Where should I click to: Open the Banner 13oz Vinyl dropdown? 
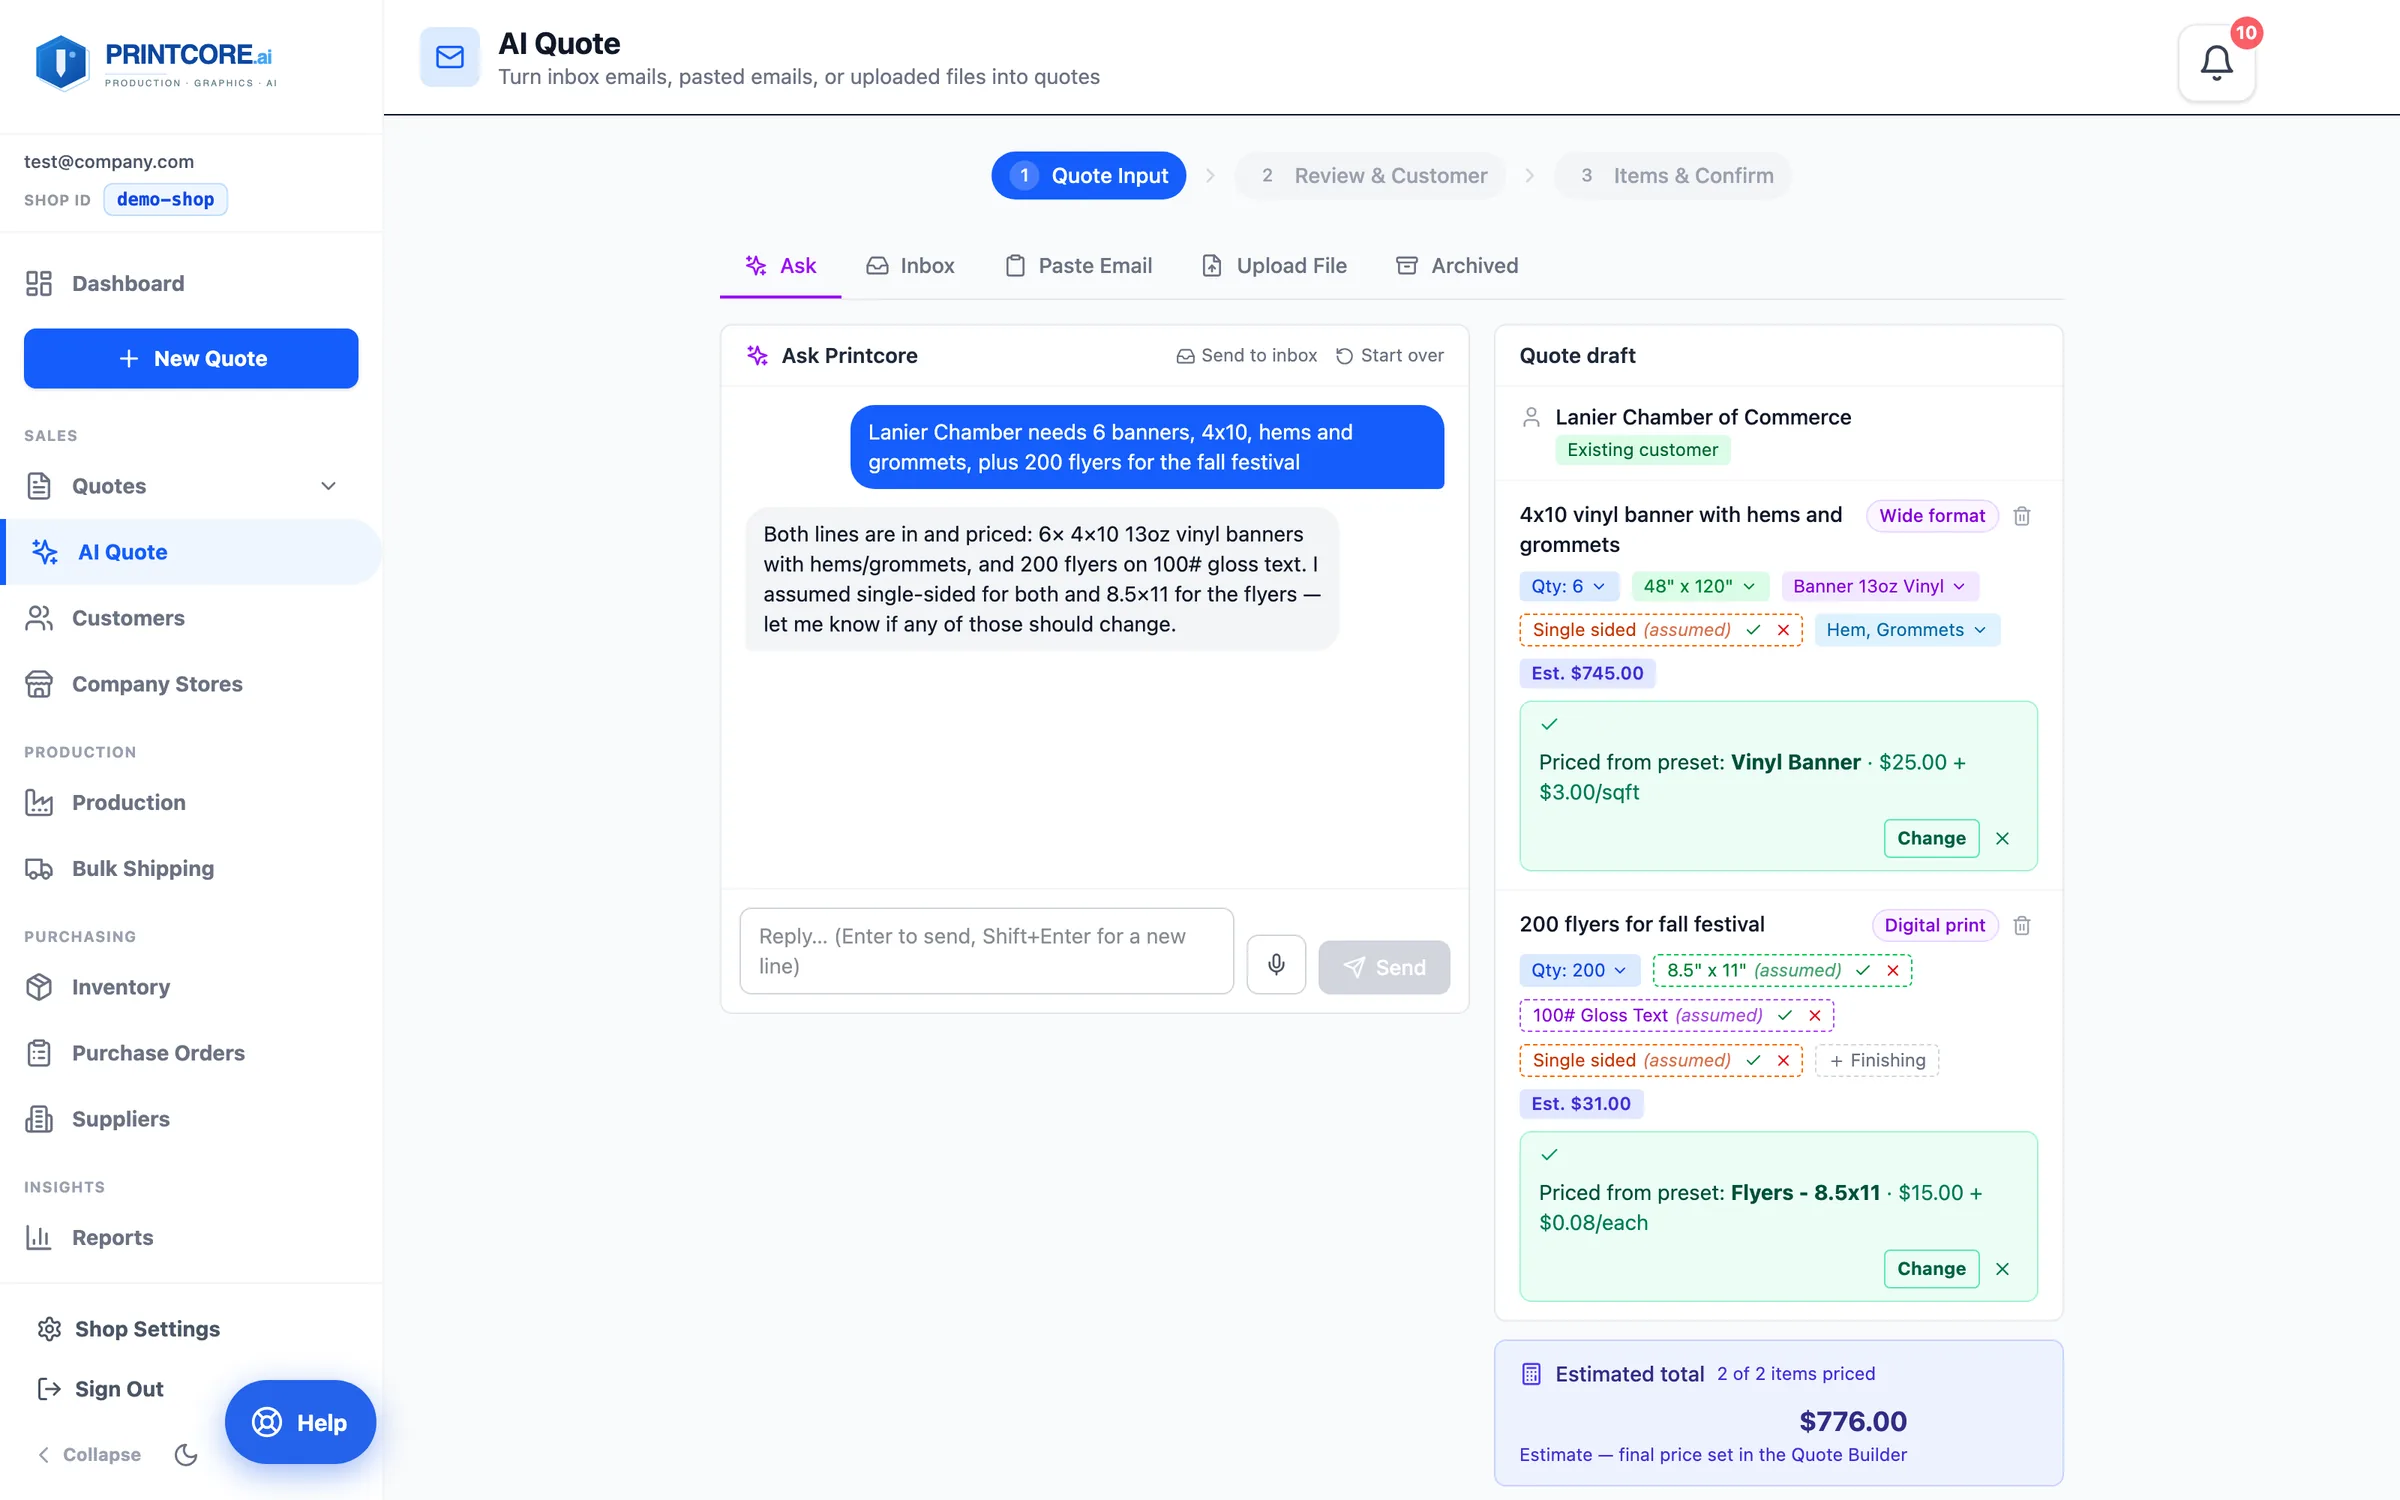1879,586
